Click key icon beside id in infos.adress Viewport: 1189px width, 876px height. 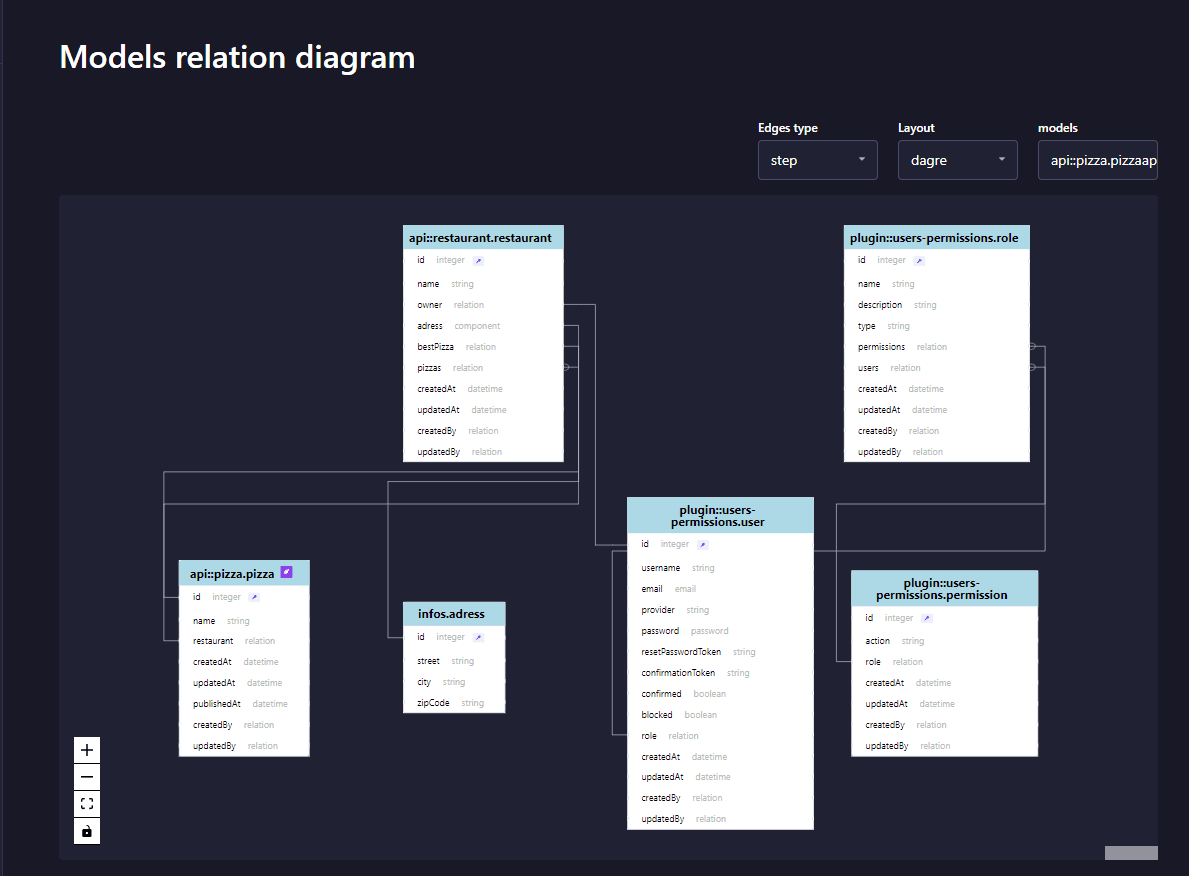point(479,637)
